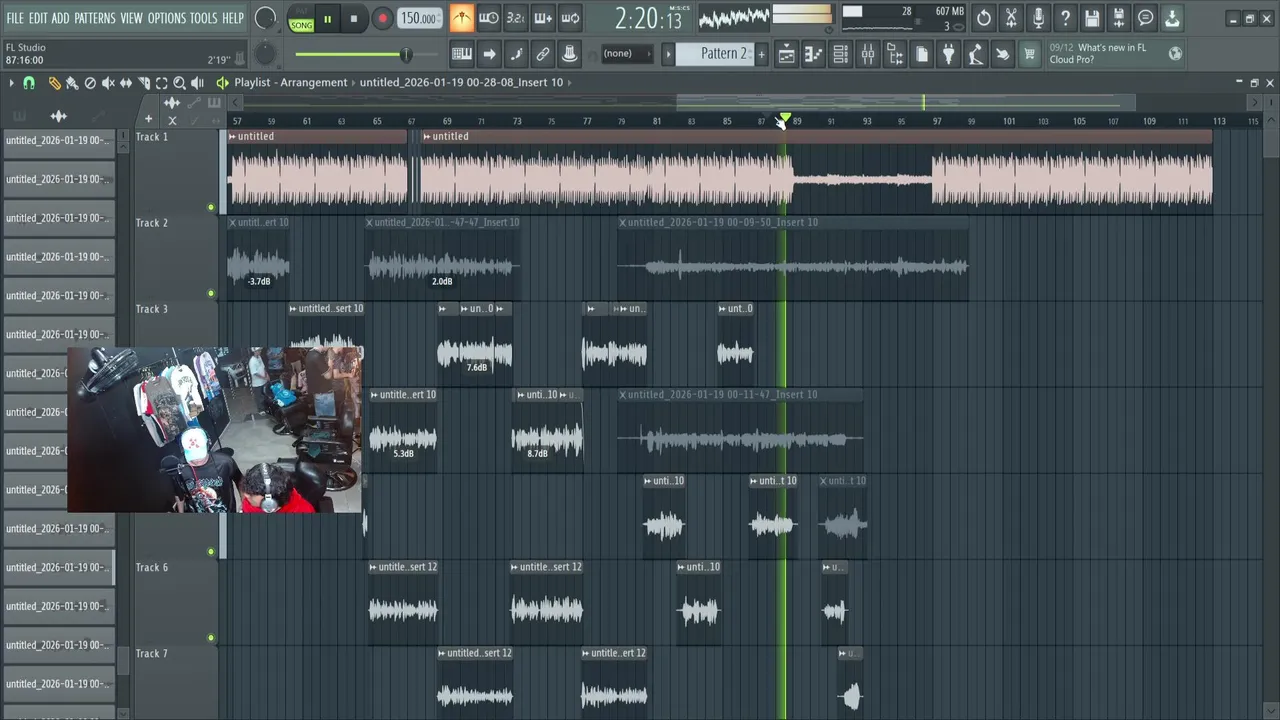Expand pattern picker arrow left of Pattern 2

[668, 54]
